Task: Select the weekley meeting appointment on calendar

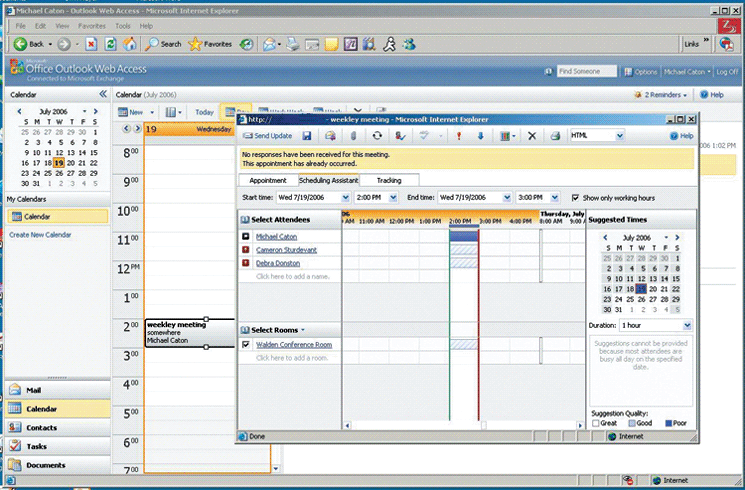Action: 190,333
